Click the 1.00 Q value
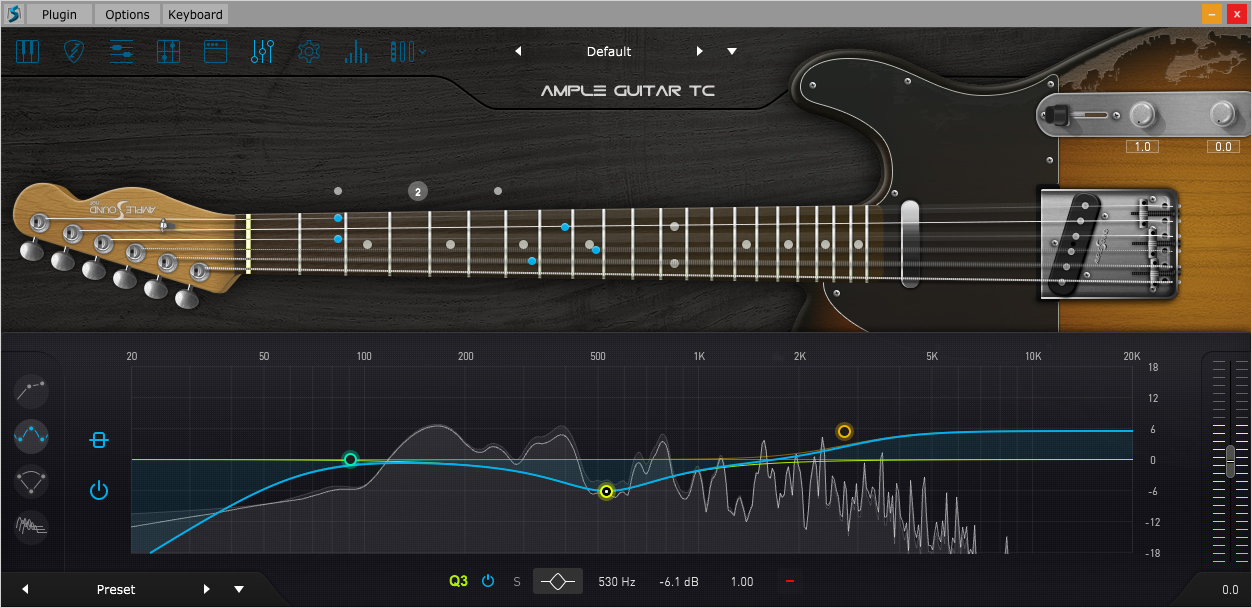This screenshot has width=1252, height=608. (x=742, y=582)
